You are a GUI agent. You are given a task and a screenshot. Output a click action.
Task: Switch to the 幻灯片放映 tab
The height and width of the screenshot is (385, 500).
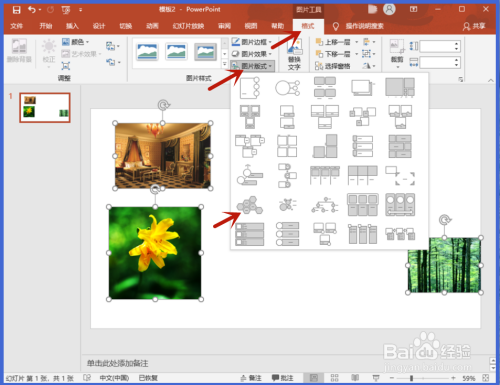[x=188, y=26]
